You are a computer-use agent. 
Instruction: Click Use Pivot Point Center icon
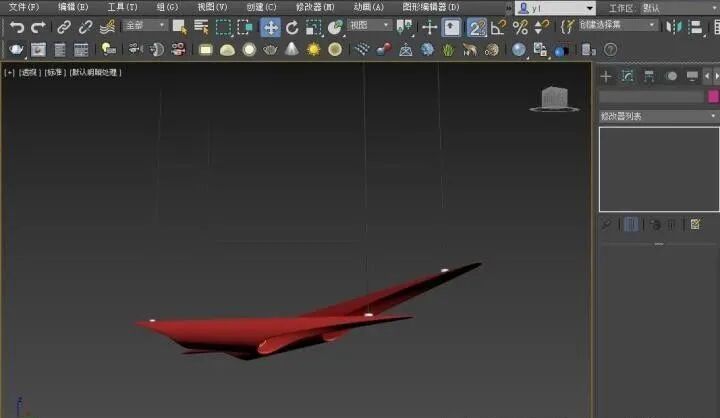click(404, 28)
